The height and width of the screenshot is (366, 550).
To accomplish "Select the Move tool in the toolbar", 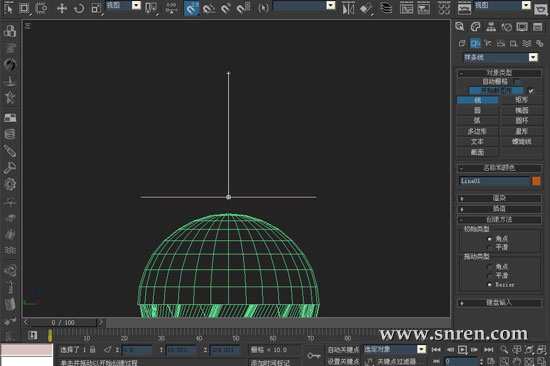I will (x=62, y=8).
